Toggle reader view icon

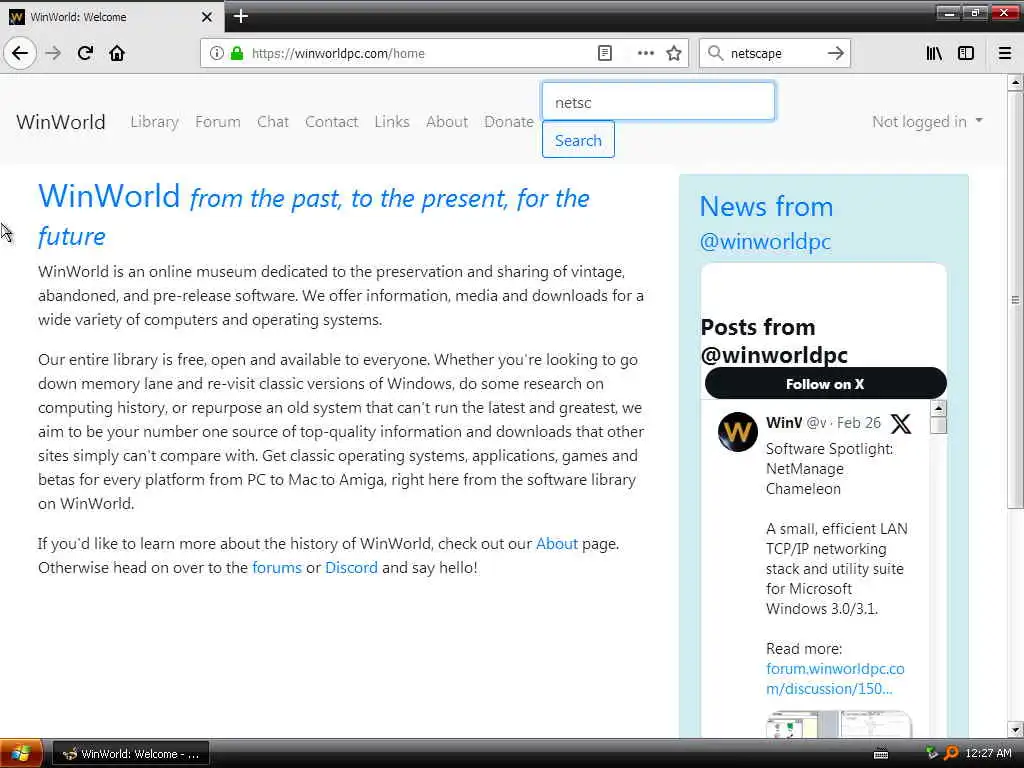click(605, 53)
